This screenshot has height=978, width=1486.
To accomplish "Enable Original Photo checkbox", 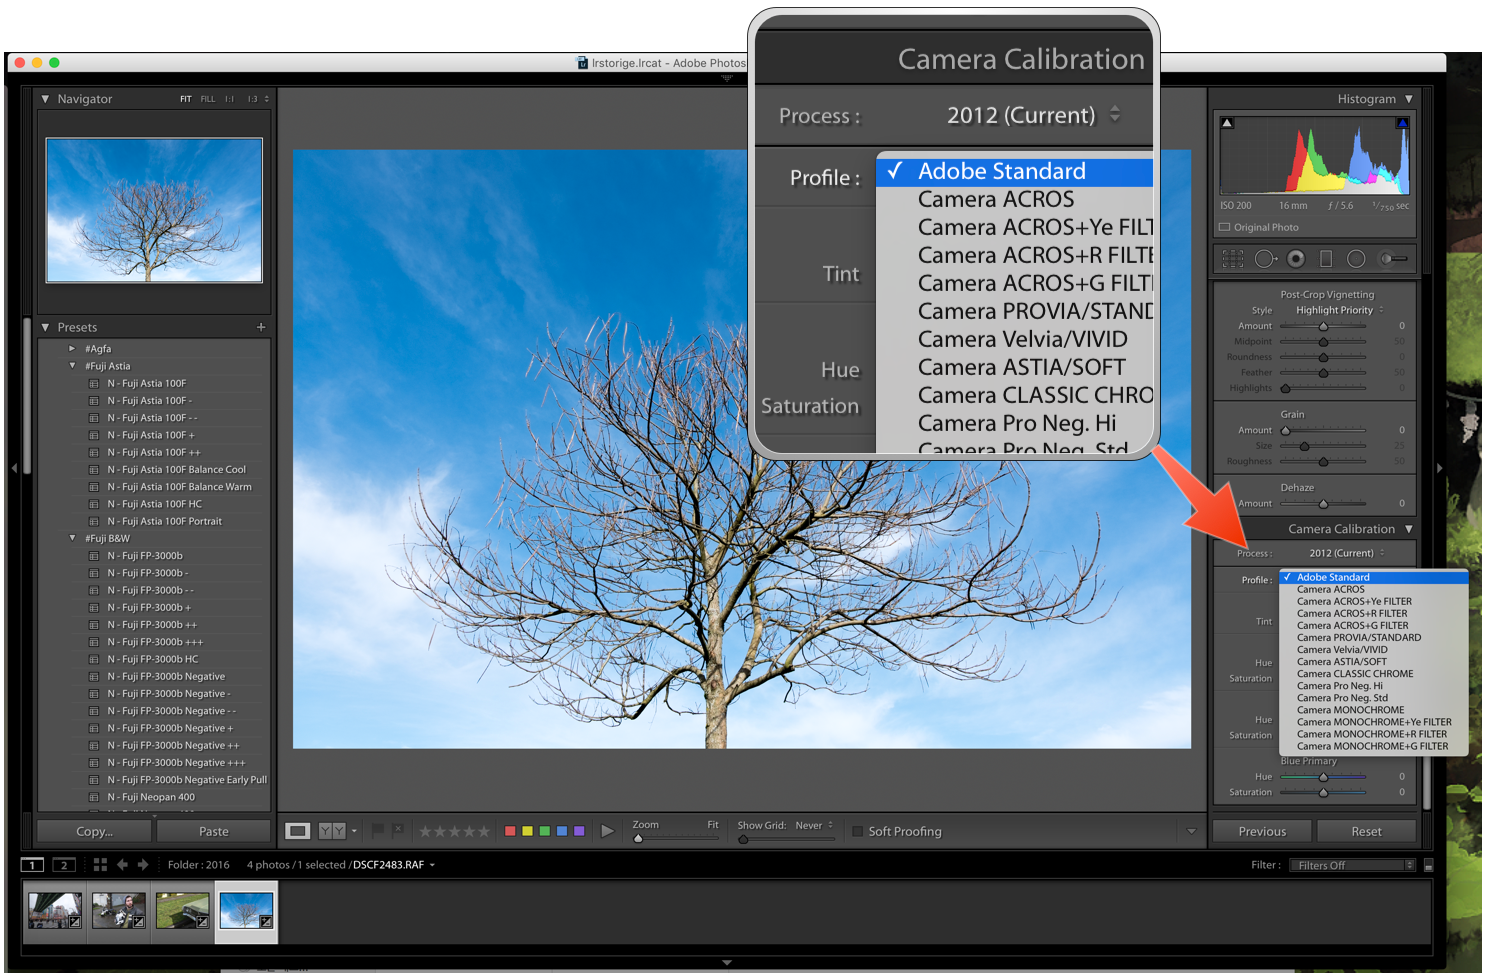I will [x=1224, y=227].
